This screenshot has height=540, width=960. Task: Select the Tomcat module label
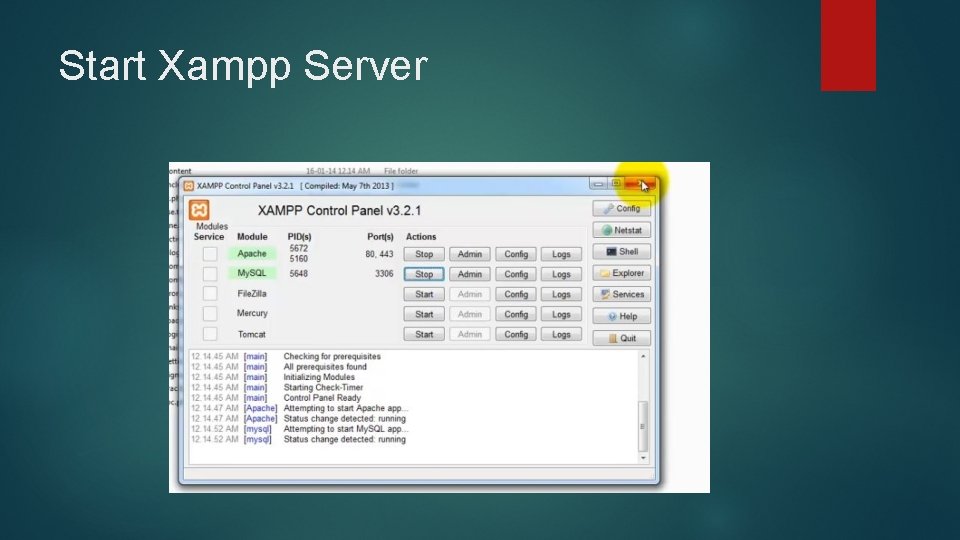click(252, 334)
